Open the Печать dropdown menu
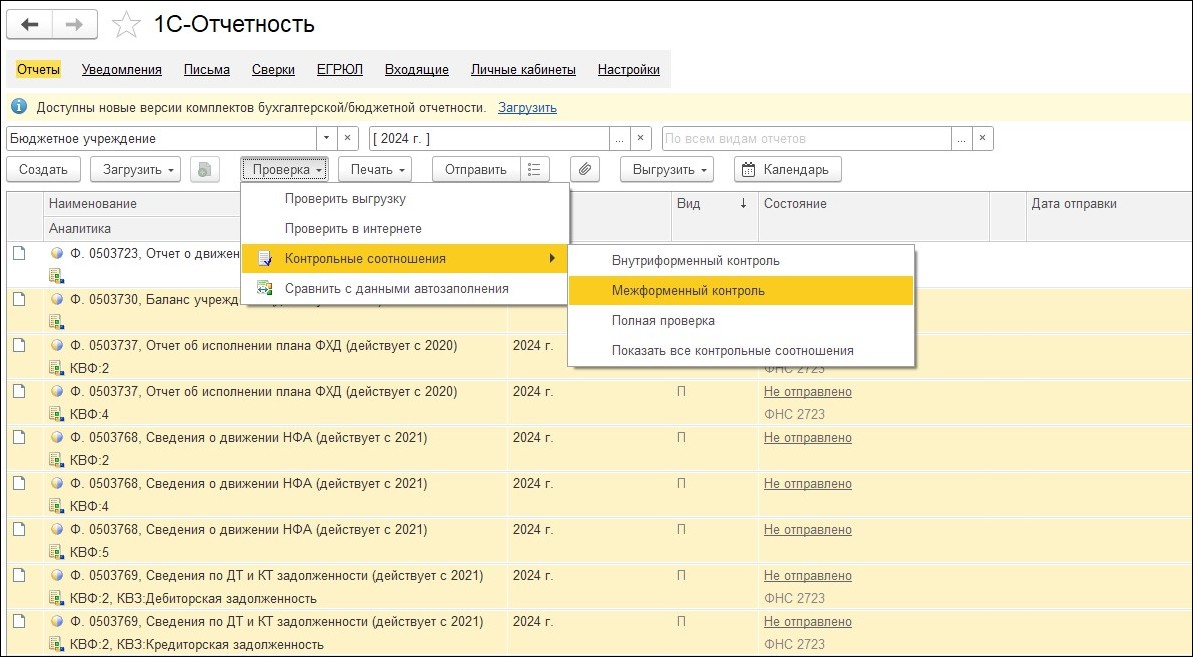 point(375,169)
